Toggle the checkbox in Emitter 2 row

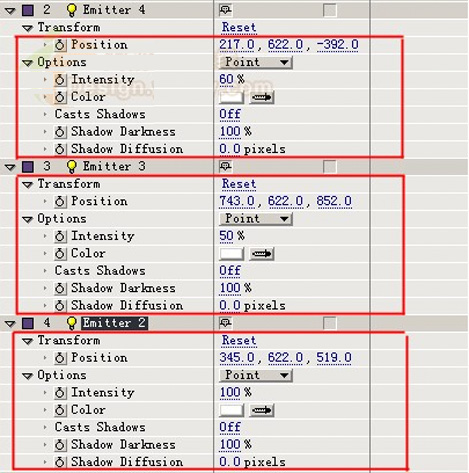[x=329, y=323]
